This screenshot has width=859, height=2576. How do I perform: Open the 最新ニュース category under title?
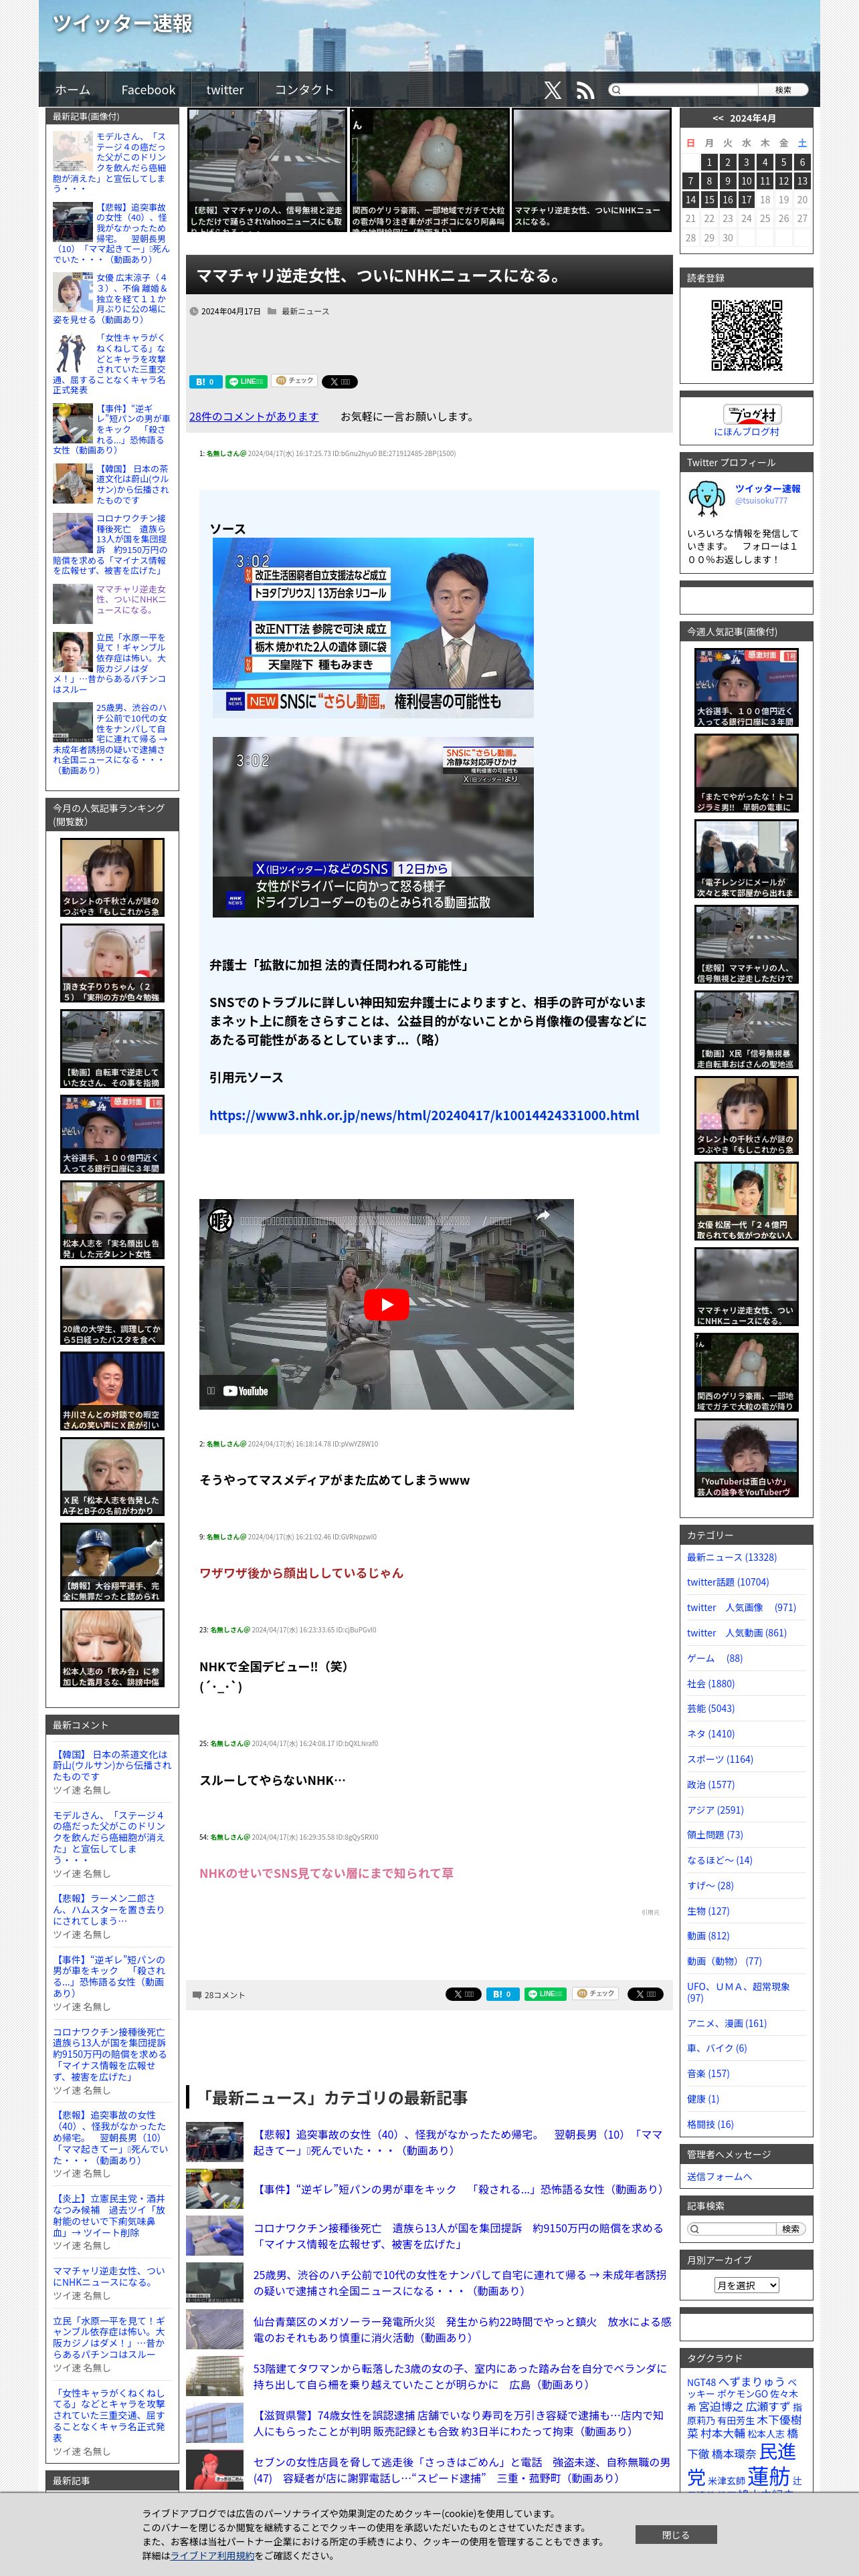305,312
